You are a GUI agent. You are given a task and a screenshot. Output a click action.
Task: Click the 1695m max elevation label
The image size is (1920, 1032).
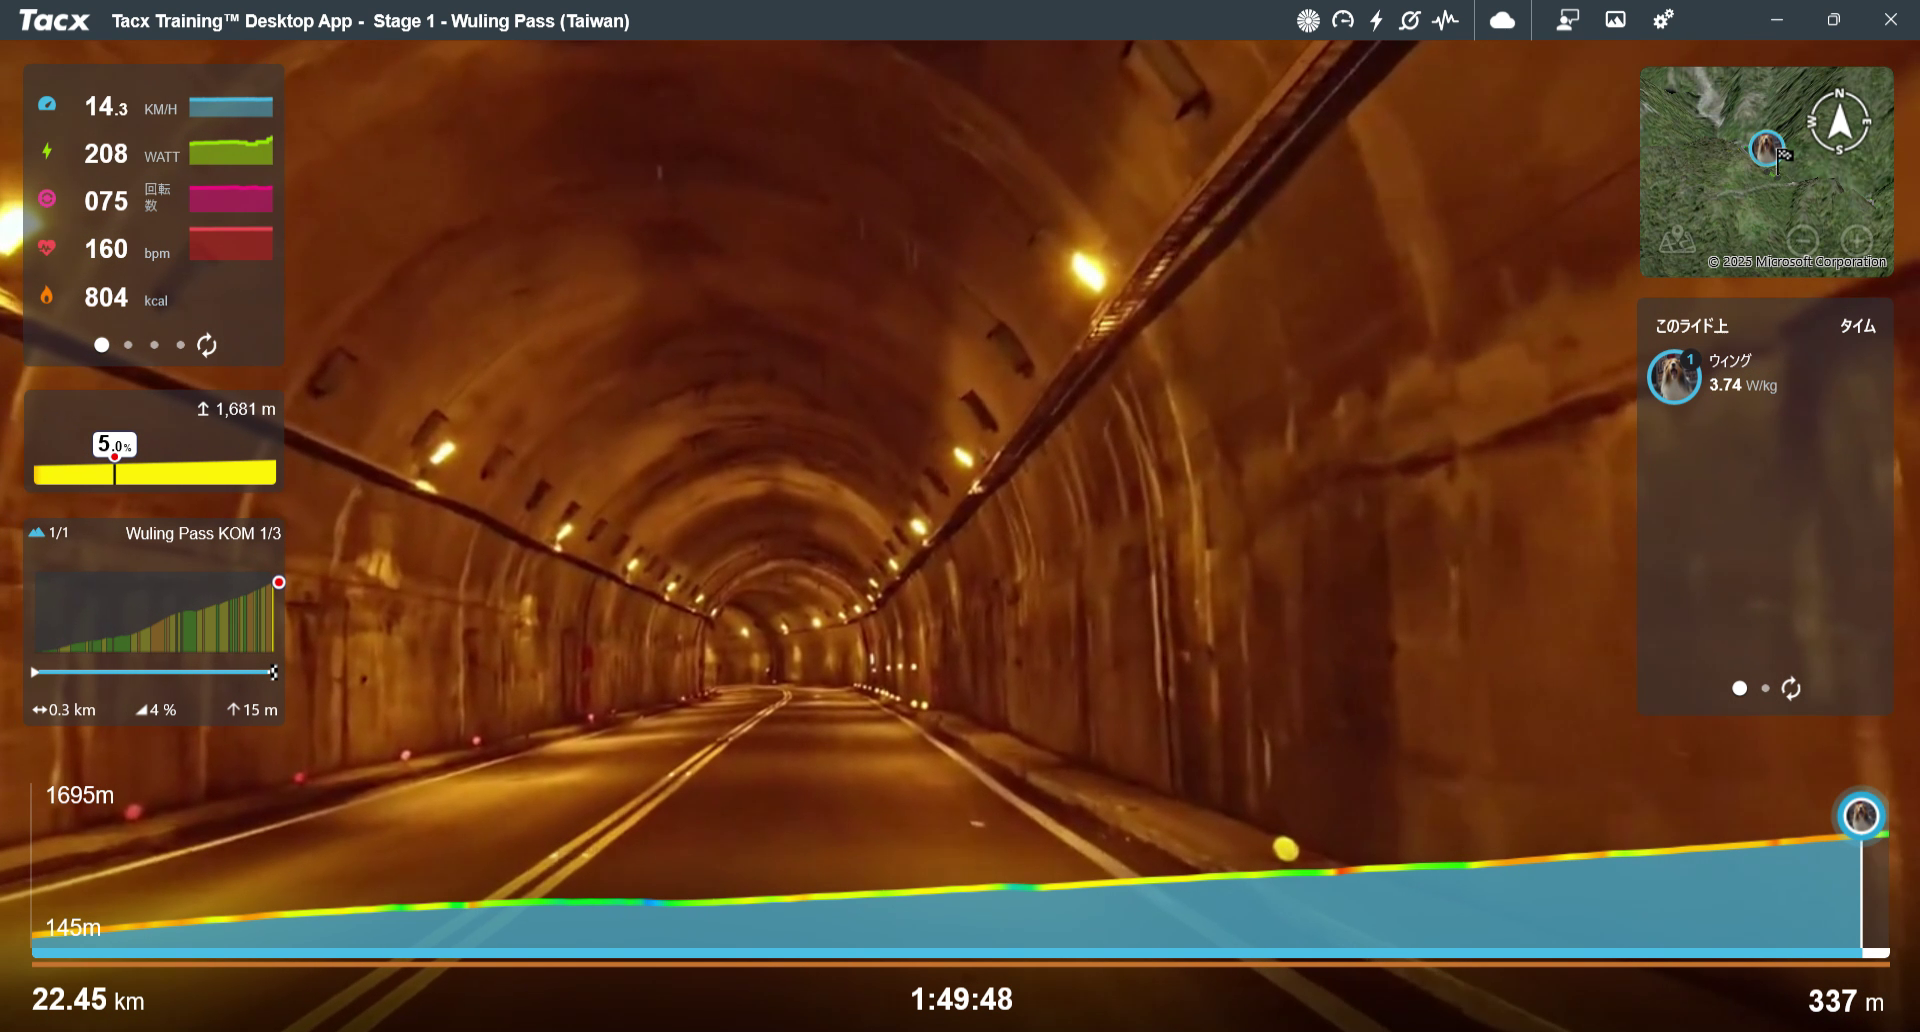click(80, 795)
